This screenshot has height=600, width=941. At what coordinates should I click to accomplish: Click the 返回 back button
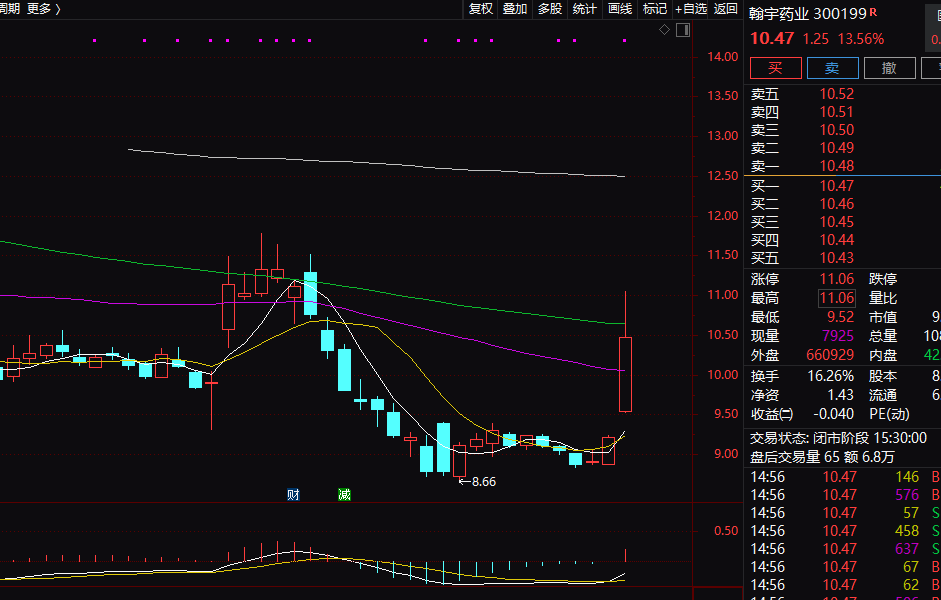(726, 9)
